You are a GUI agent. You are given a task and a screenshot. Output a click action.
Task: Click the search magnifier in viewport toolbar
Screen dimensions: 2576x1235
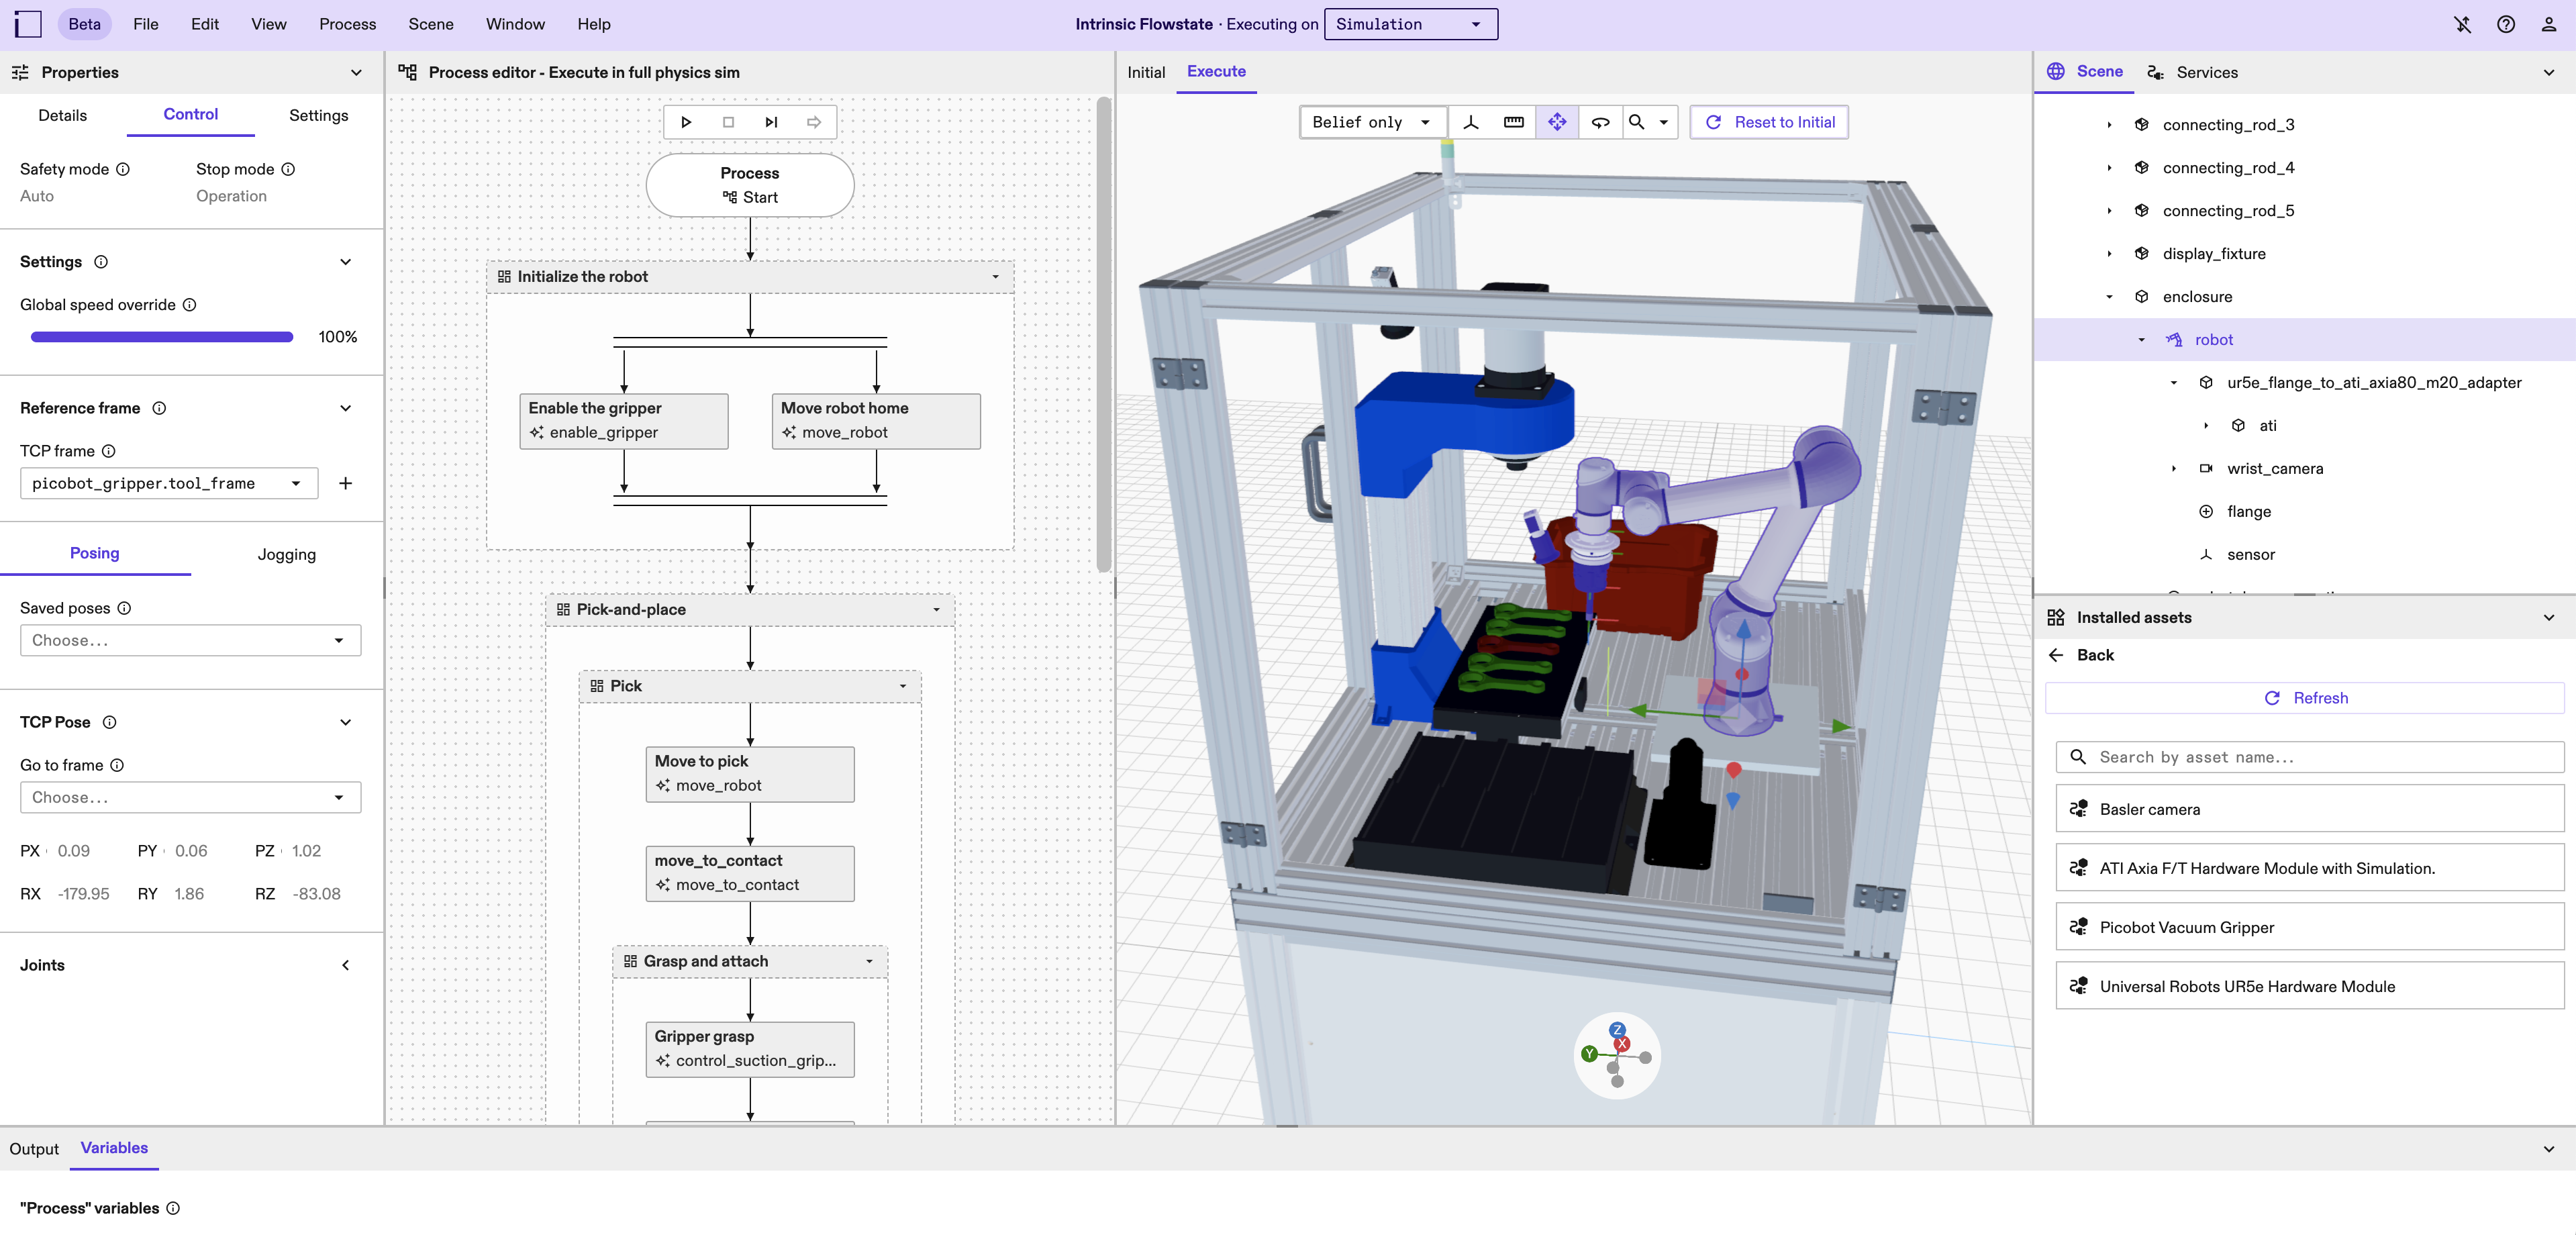point(1636,122)
